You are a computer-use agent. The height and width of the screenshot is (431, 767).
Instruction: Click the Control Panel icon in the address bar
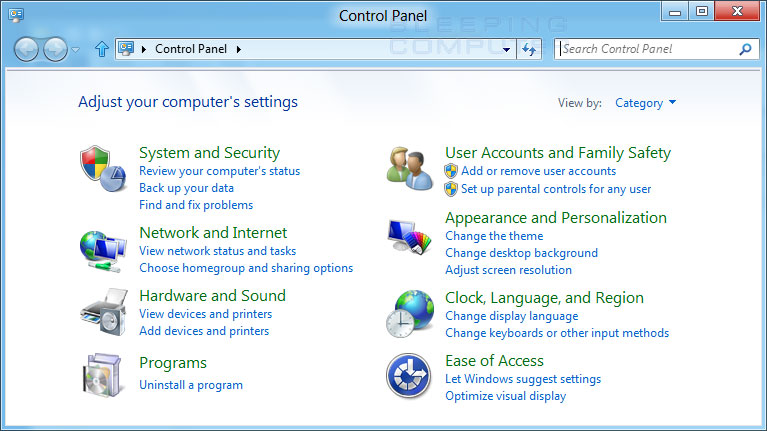coord(126,48)
